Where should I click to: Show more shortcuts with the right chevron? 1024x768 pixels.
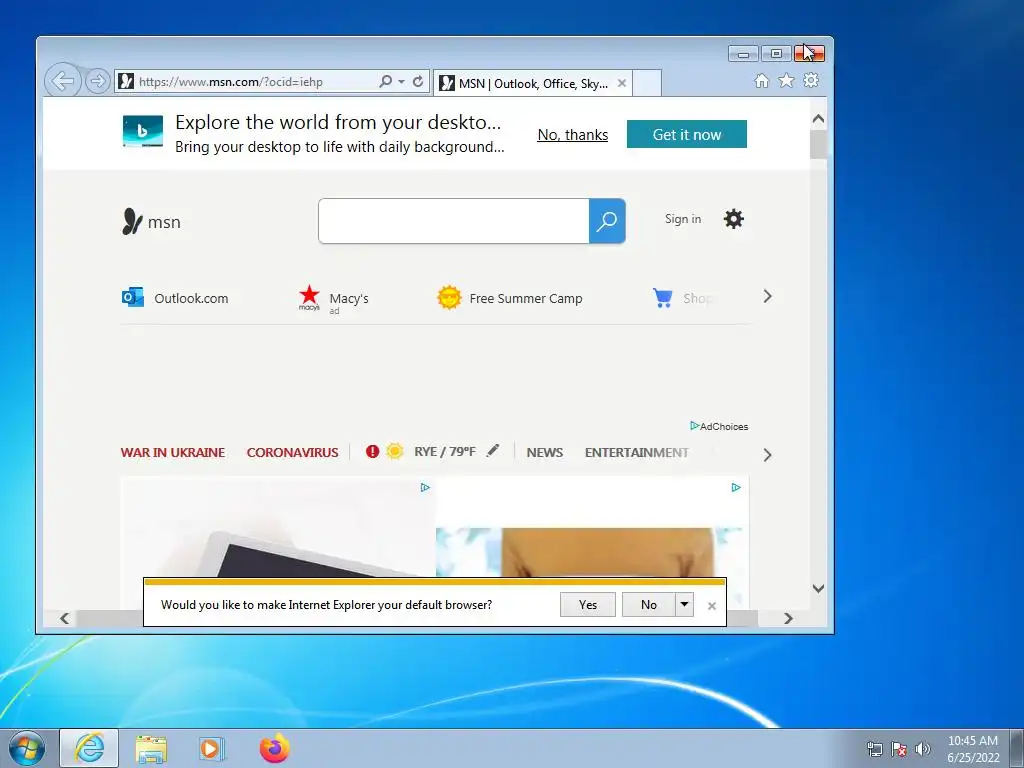(767, 296)
